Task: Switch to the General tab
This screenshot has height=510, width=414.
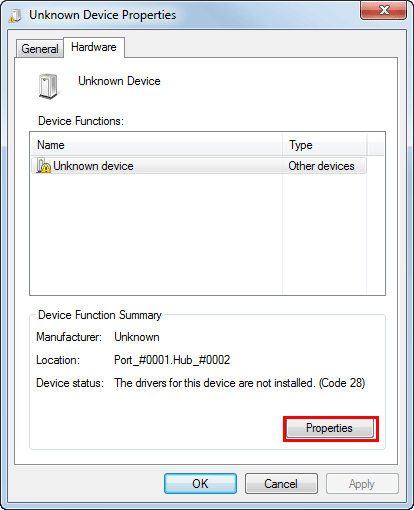Action: pos(40,49)
